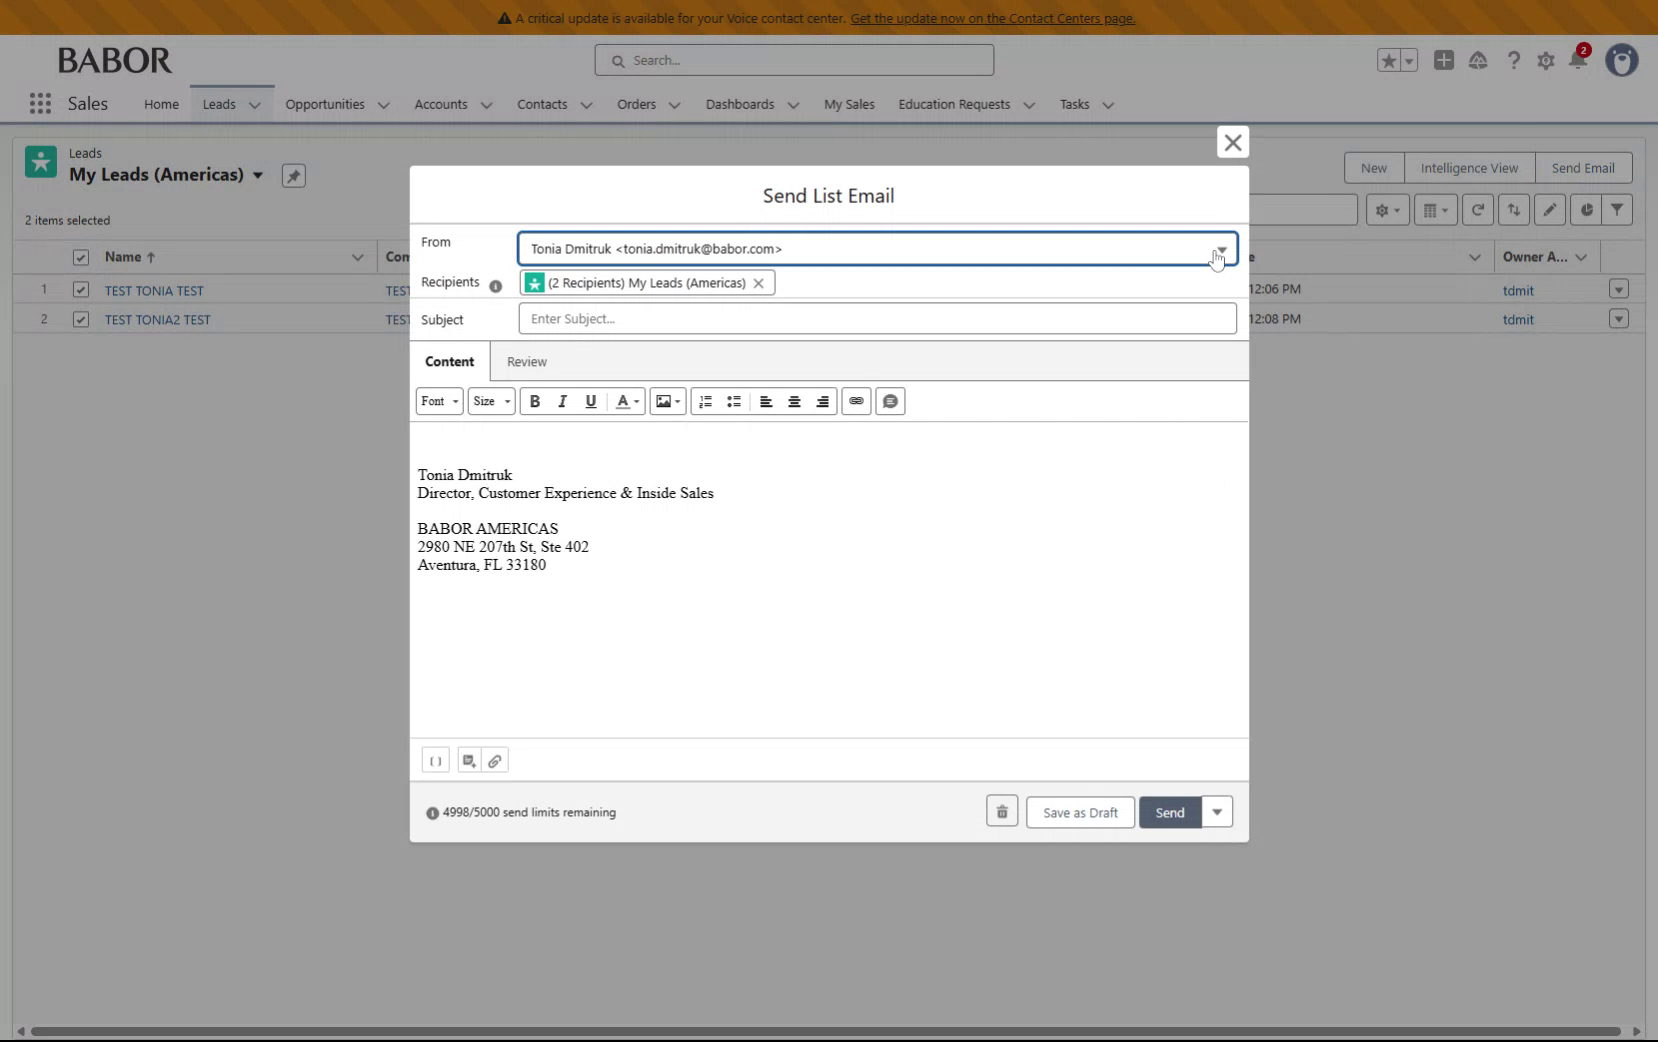Switch to the Review tab

tap(527, 361)
